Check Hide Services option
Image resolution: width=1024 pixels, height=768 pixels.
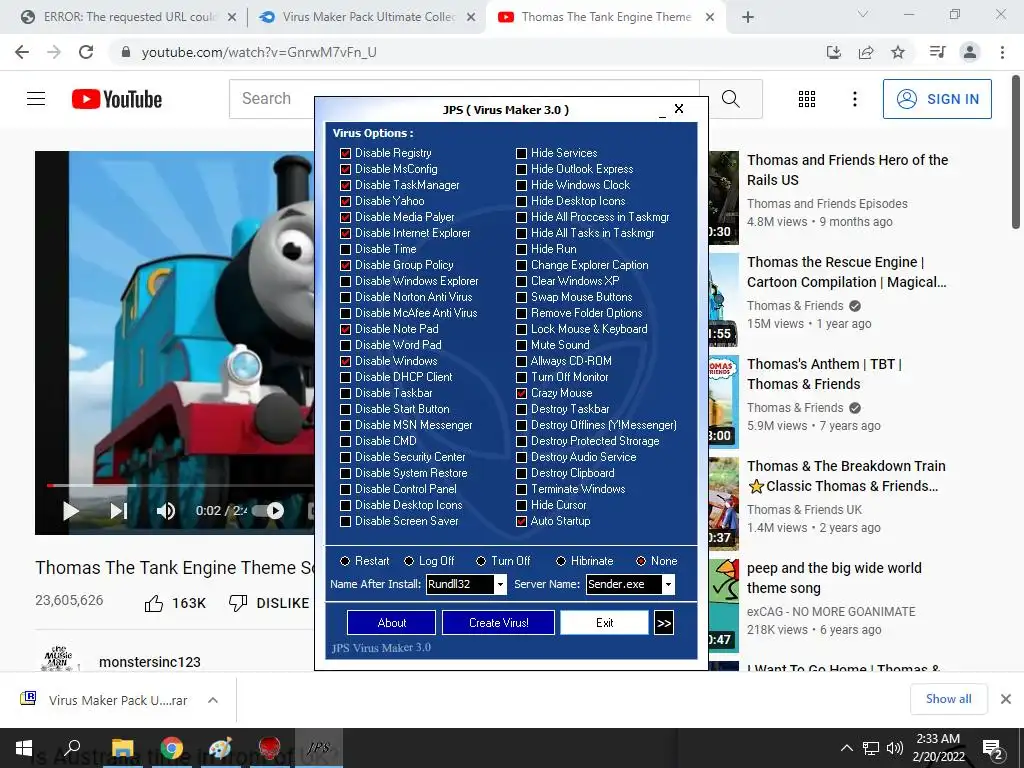[x=521, y=153]
